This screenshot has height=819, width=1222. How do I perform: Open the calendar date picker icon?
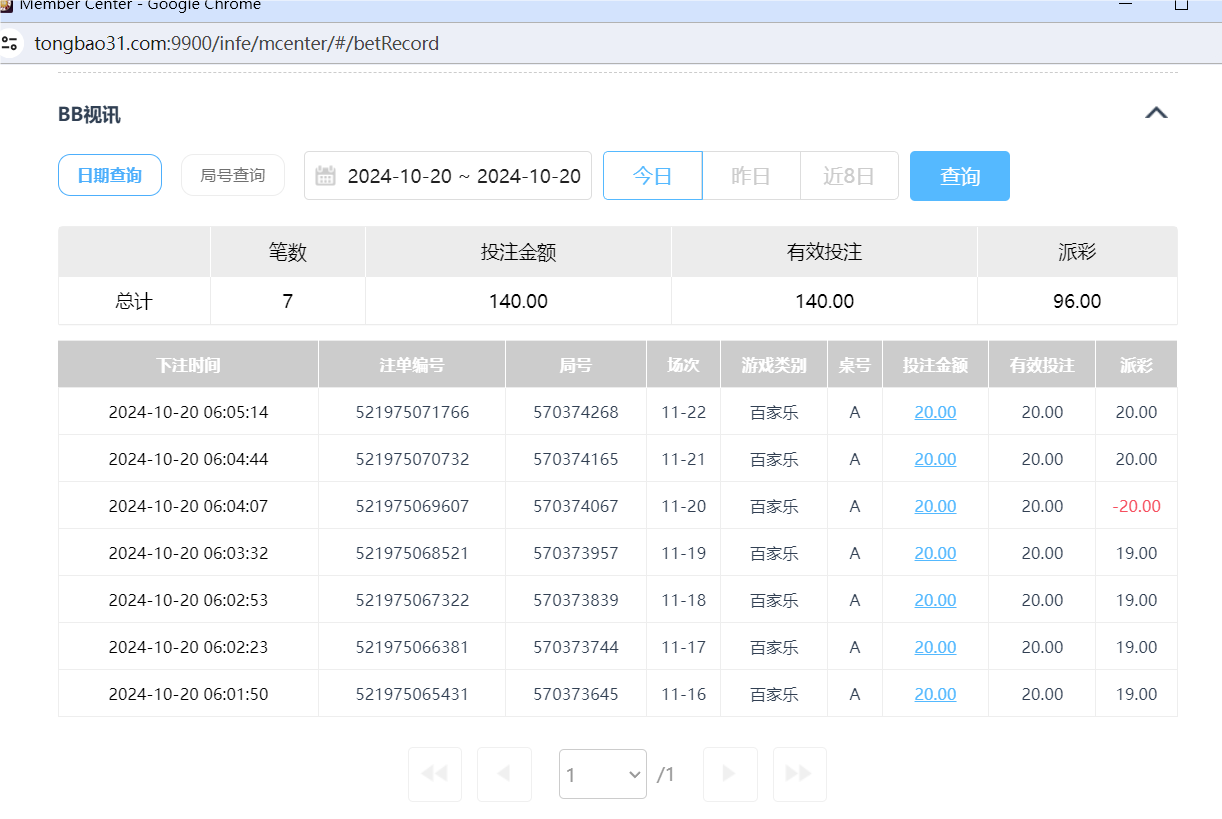point(325,175)
